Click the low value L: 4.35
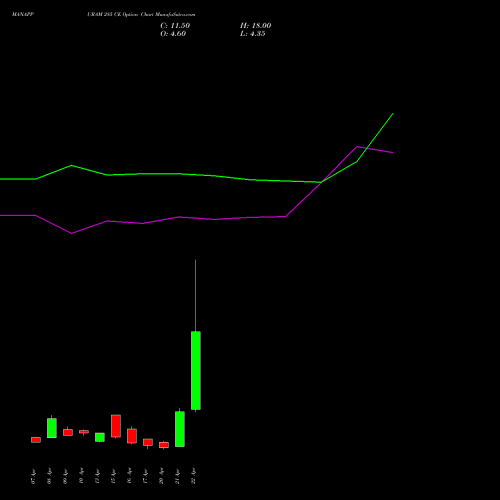Viewport: 500px width, 500px height. point(253,34)
